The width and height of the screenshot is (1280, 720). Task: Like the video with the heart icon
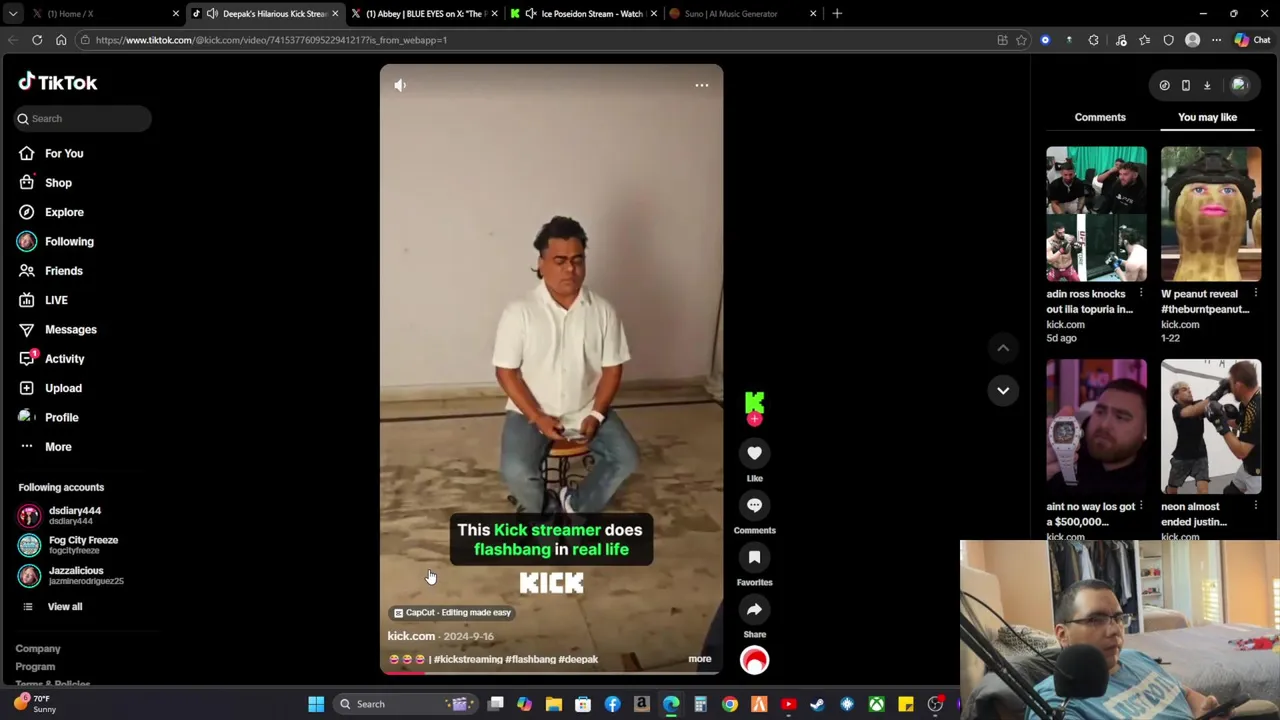[x=754, y=453]
